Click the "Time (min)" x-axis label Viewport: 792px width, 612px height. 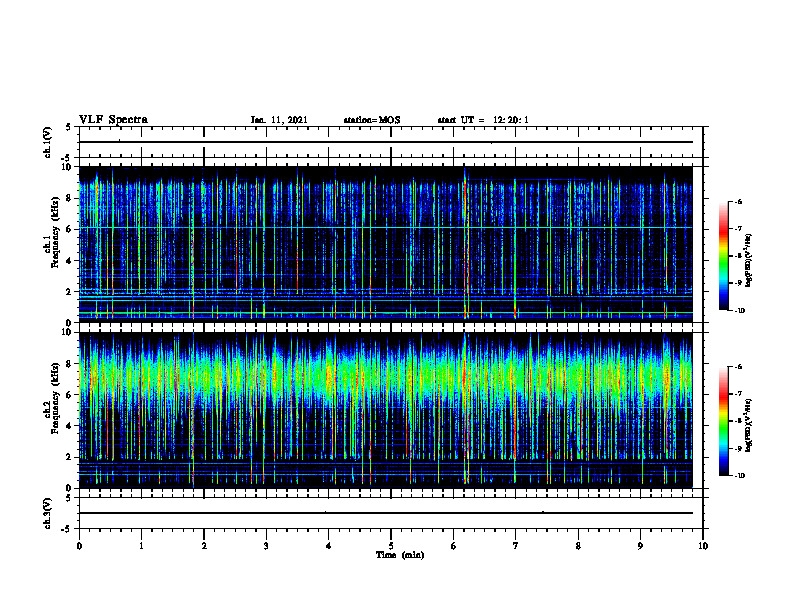coord(400,555)
